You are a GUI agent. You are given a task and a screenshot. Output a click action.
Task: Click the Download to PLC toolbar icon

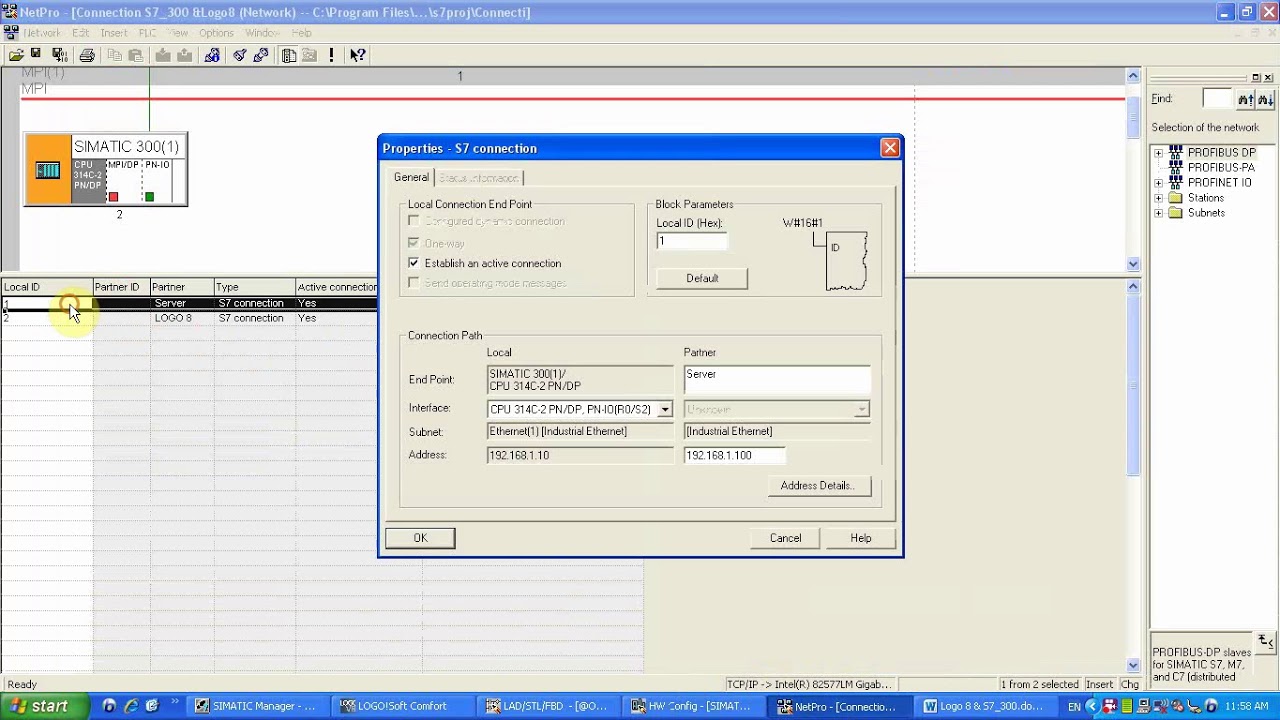pyautogui.click(x=163, y=55)
